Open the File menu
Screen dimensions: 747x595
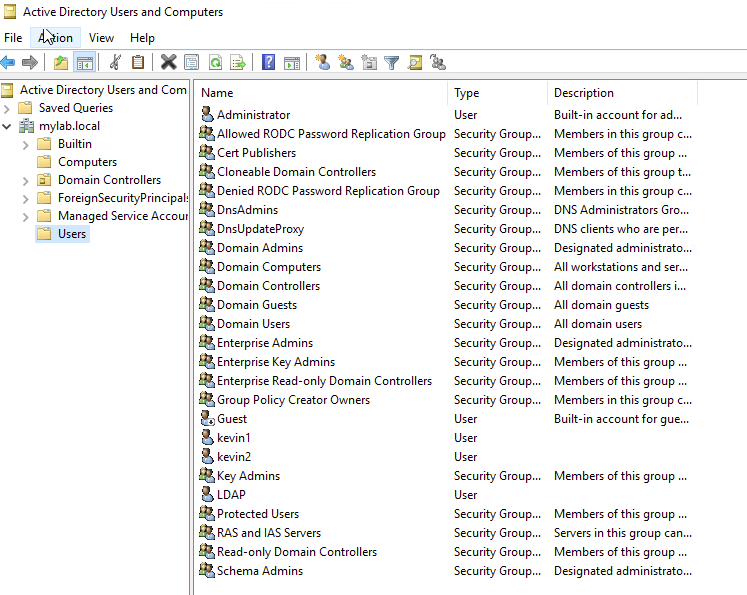coord(13,38)
